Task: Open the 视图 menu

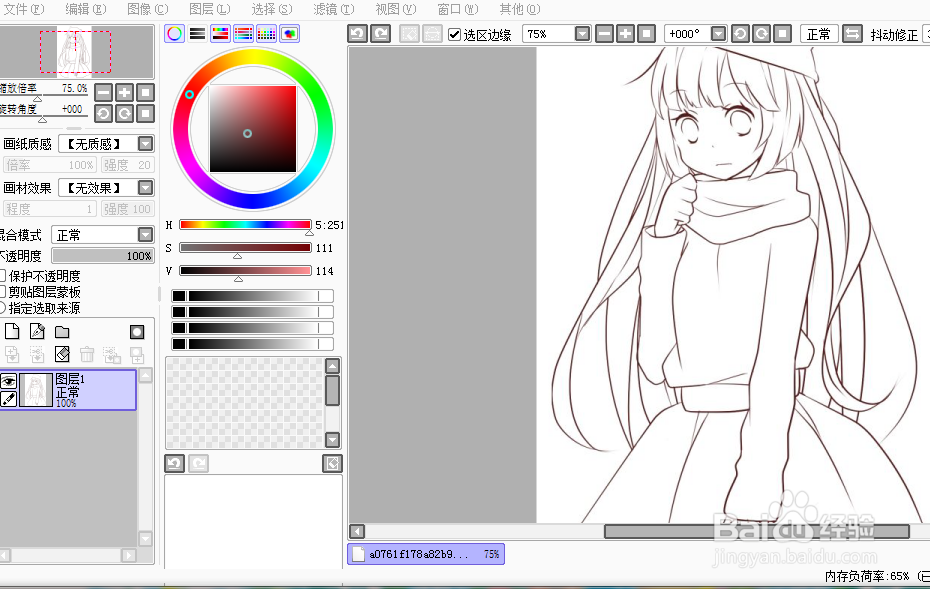Action: (396, 9)
